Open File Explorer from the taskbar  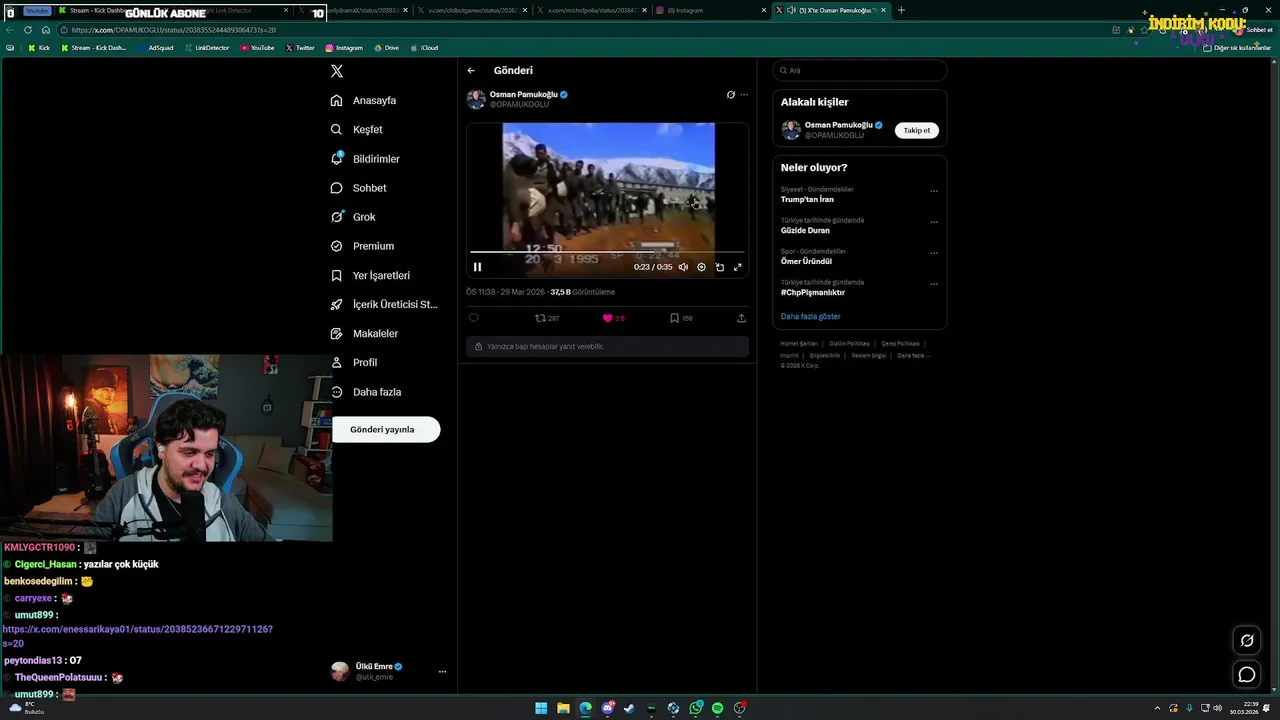tap(563, 708)
